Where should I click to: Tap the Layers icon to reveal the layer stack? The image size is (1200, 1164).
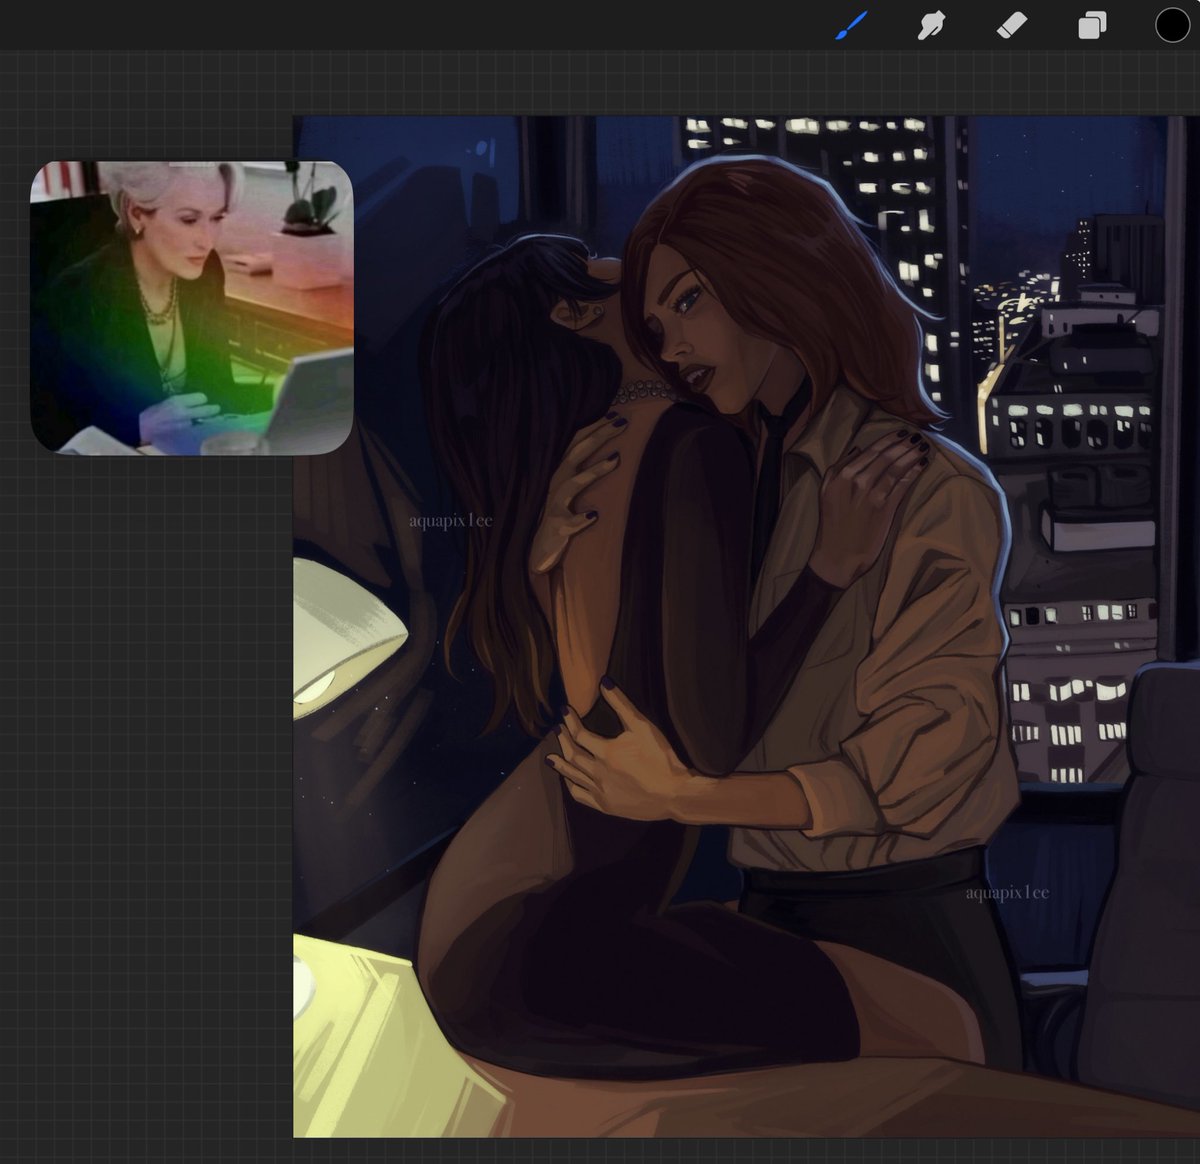point(1092,27)
